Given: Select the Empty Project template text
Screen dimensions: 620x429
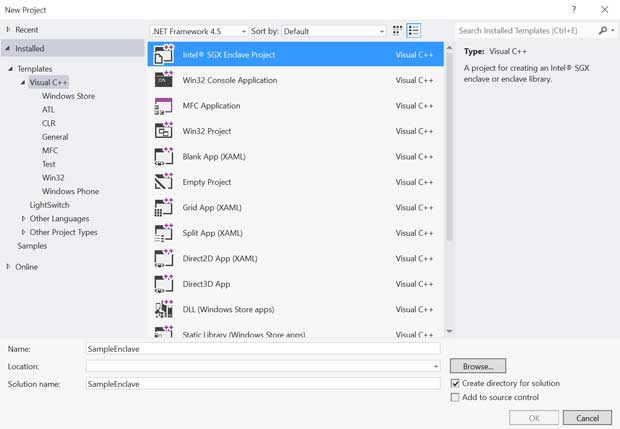Looking at the screenshot, I should [x=206, y=182].
